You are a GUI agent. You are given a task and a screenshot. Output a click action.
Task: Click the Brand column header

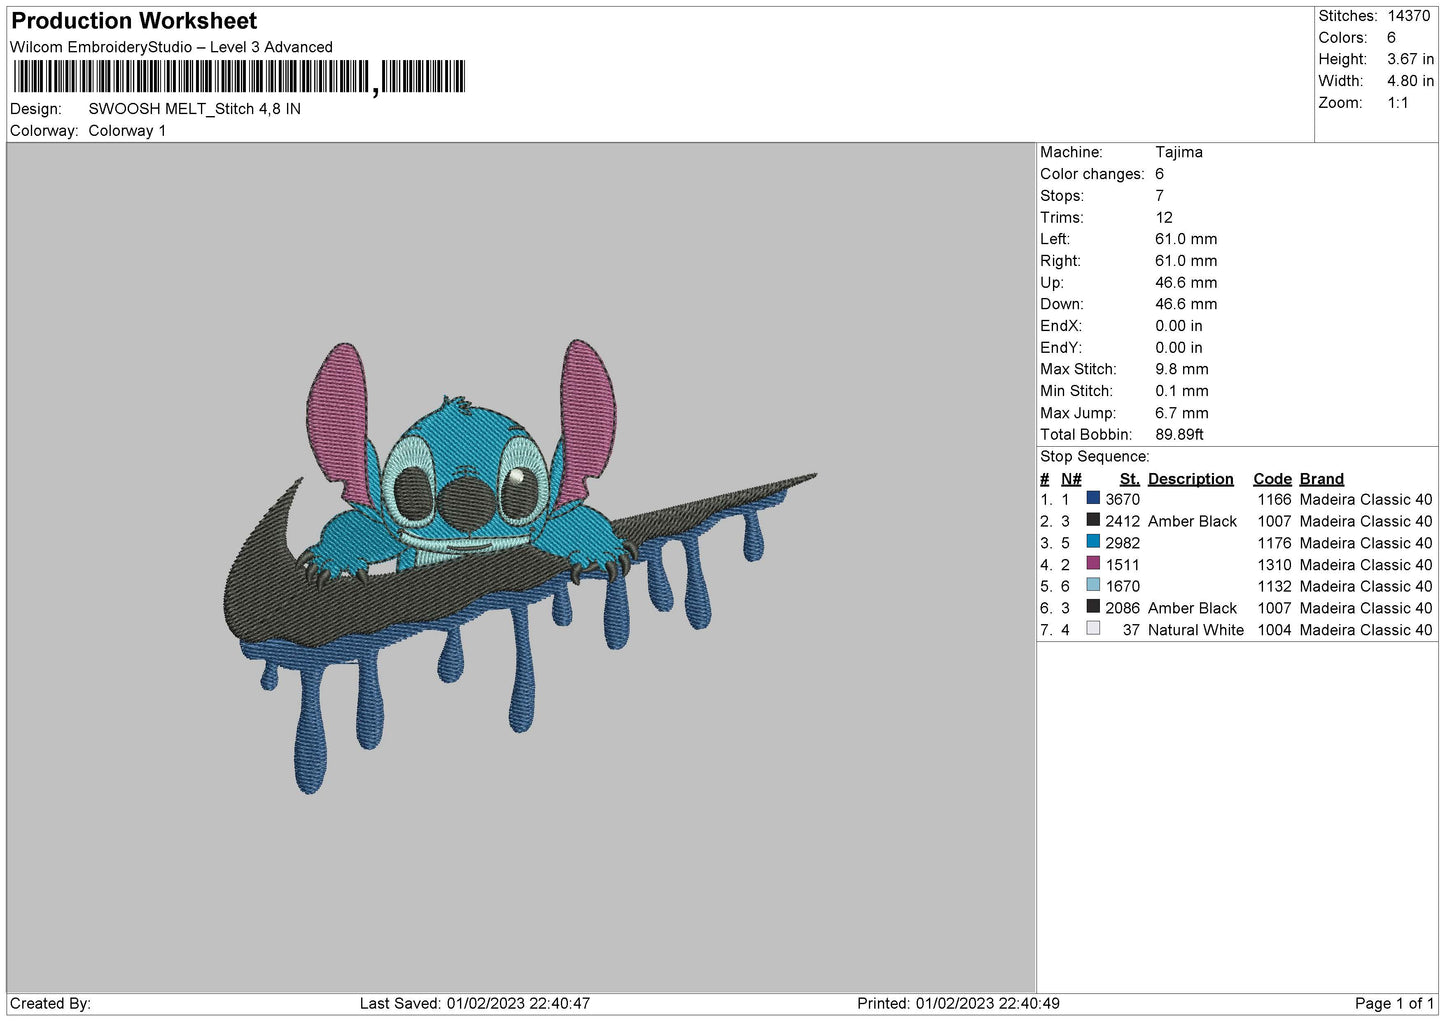click(x=1321, y=479)
